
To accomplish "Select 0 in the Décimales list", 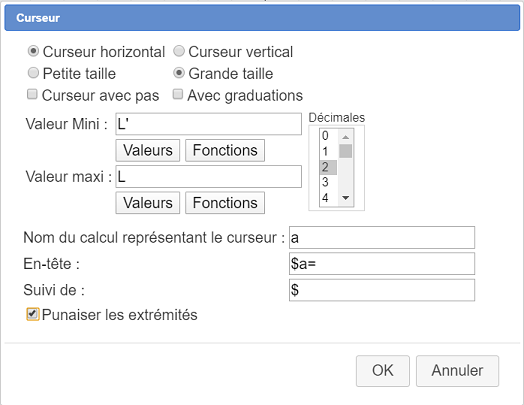I will 328,136.
